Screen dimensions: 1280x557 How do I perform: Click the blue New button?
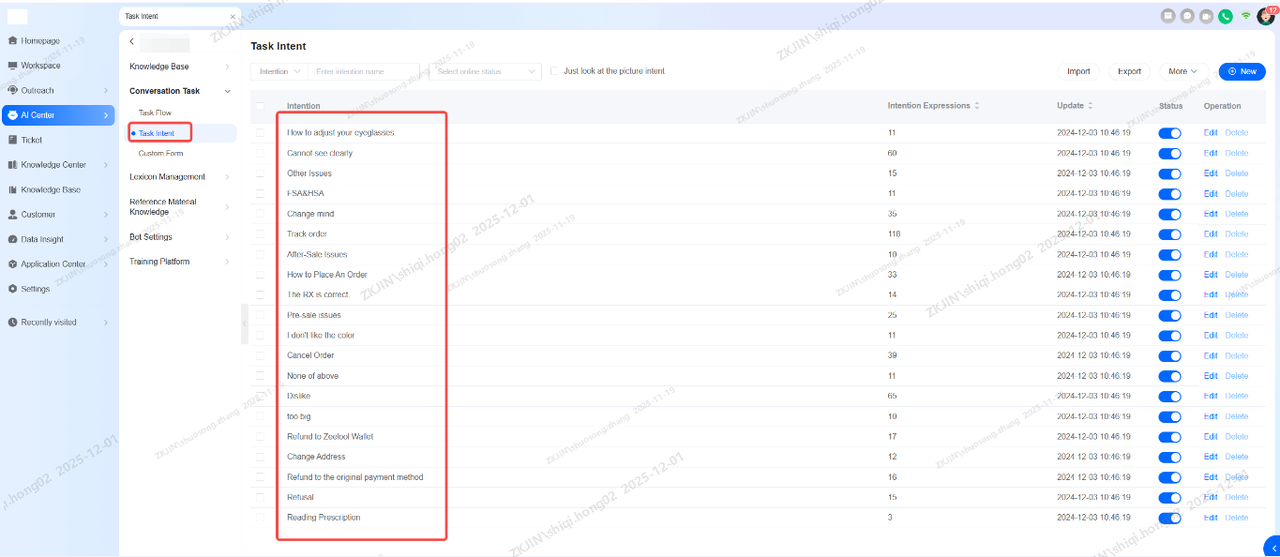[1242, 71]
